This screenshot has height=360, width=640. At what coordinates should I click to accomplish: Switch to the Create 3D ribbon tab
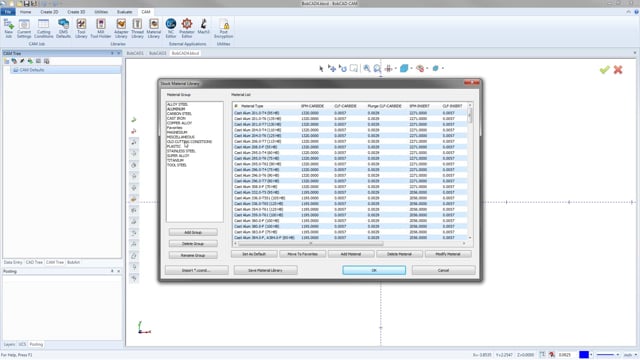pyautogui.click(x=76, y=12)
